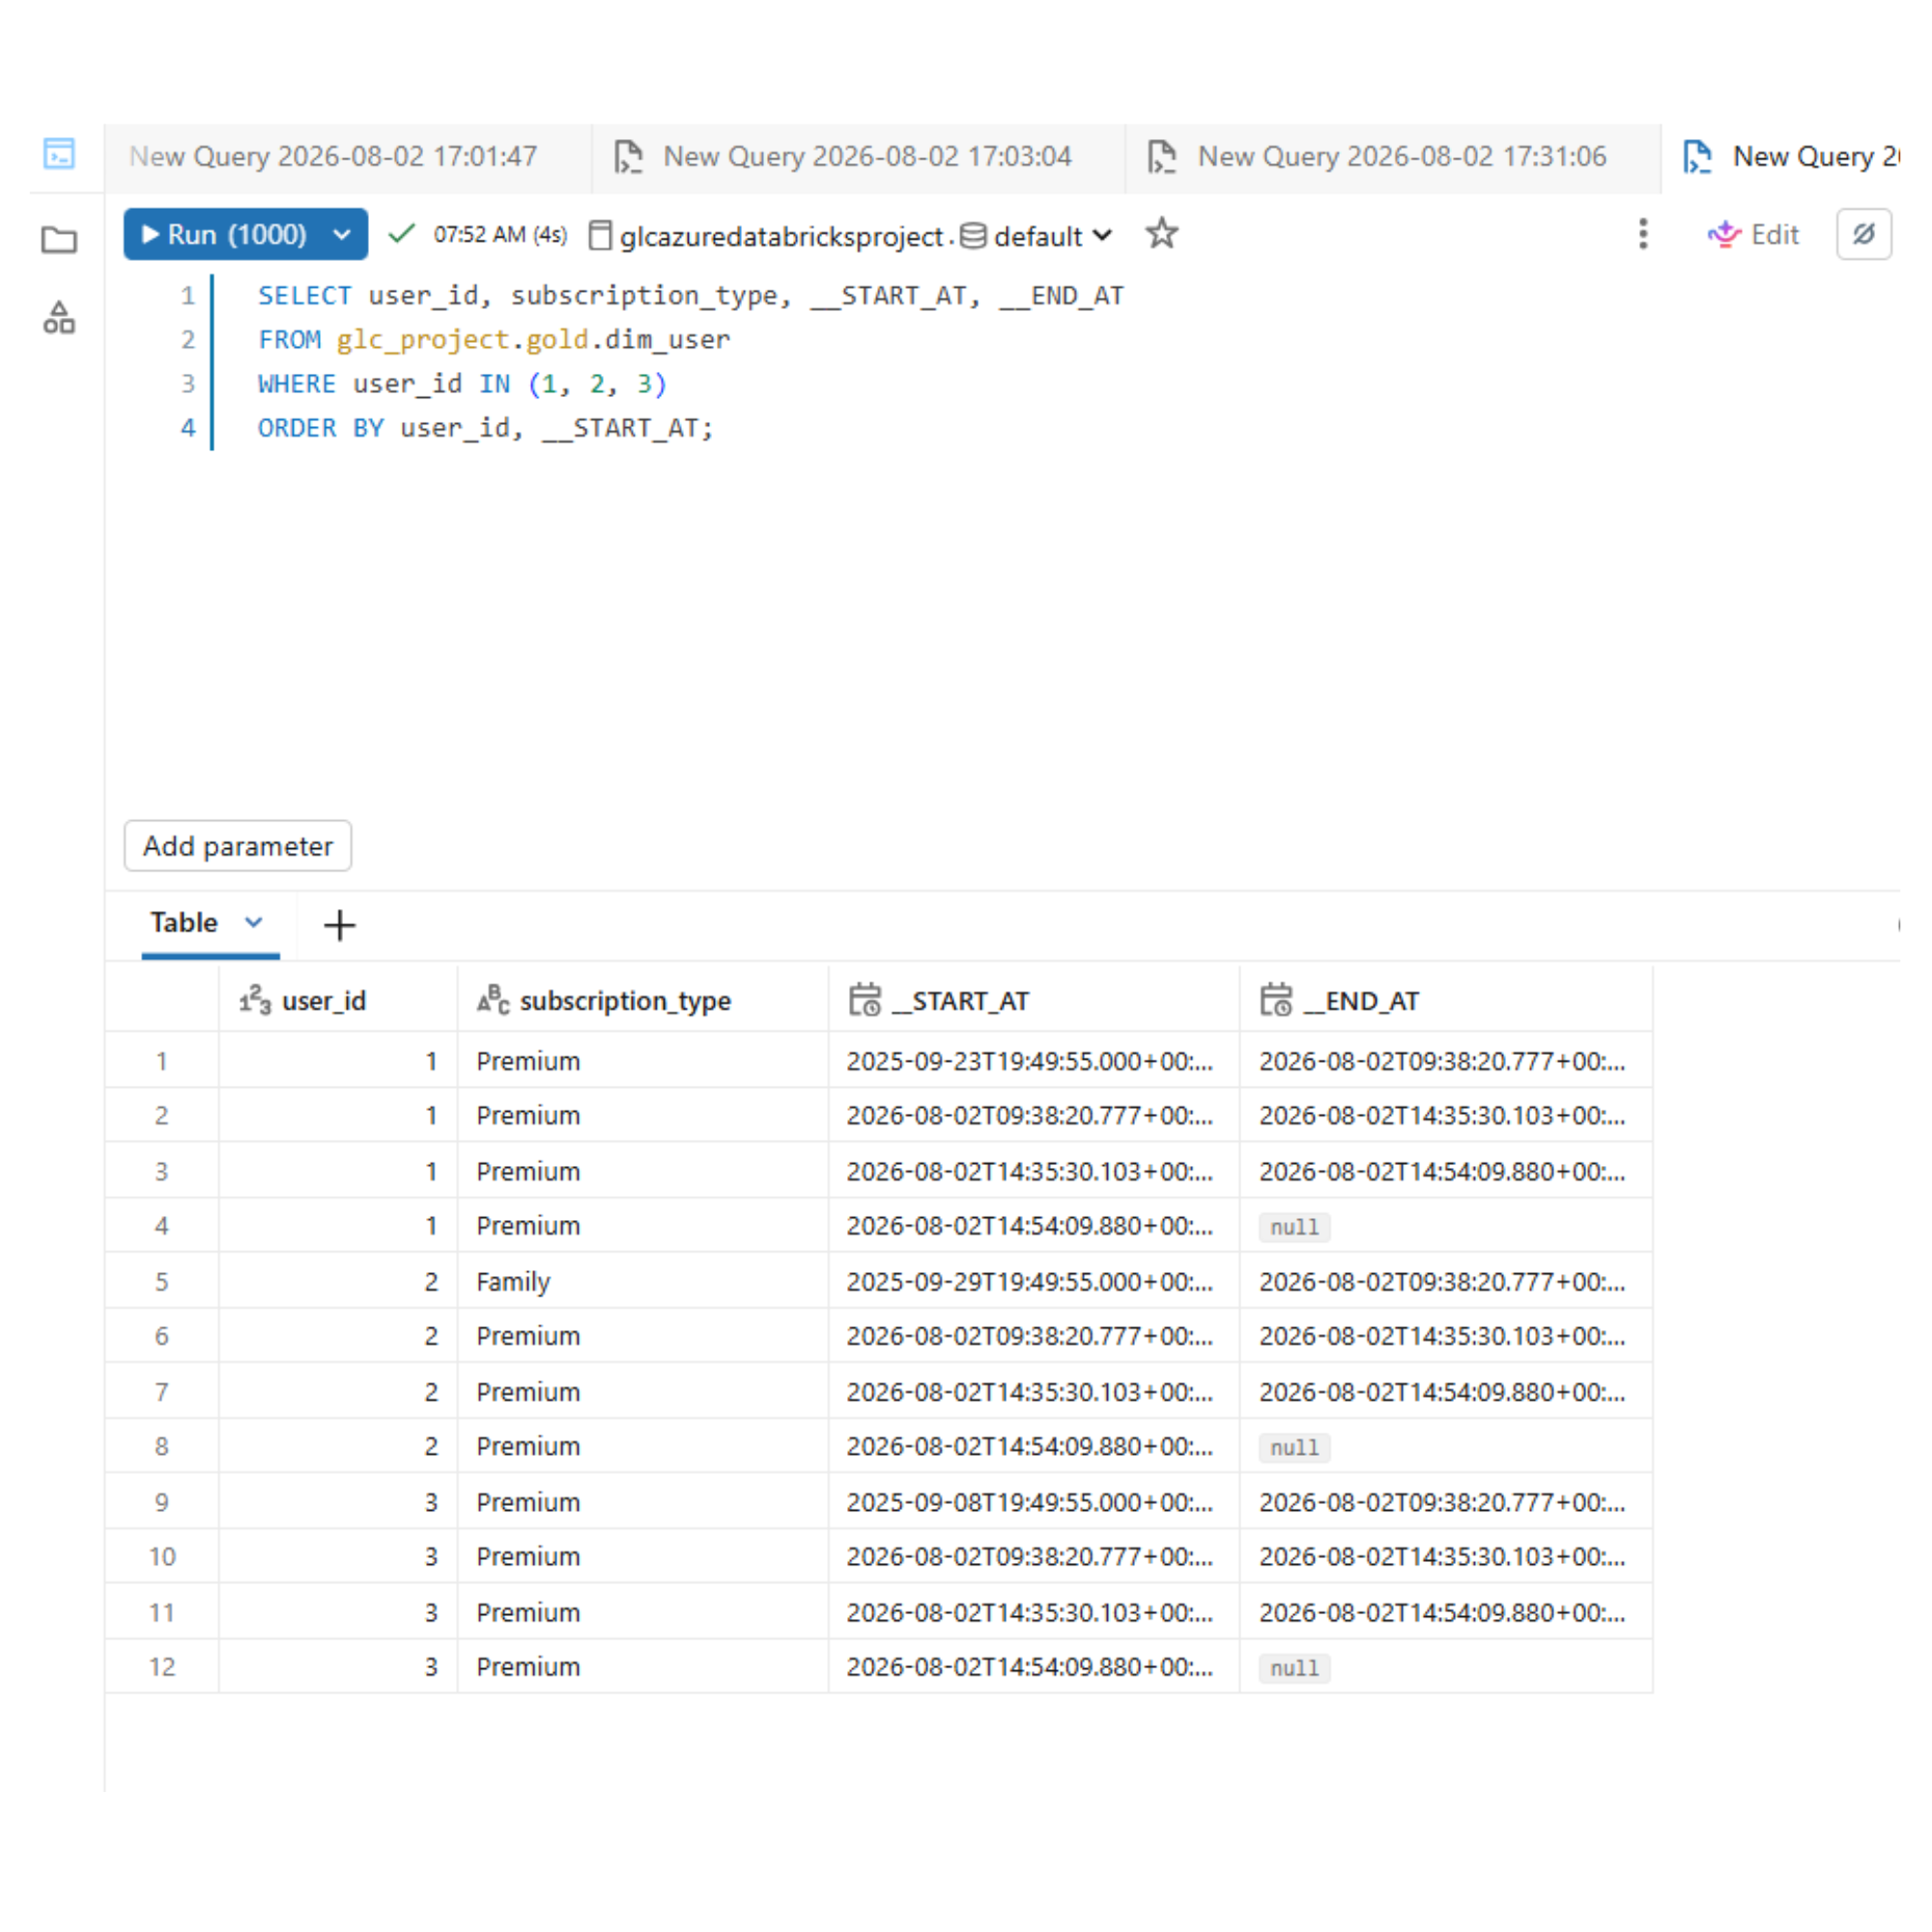Click the query file icon on 17:31:06 tab
The width and height of the screenshot is (1932, 1932).
click(x=1162, y=156)
